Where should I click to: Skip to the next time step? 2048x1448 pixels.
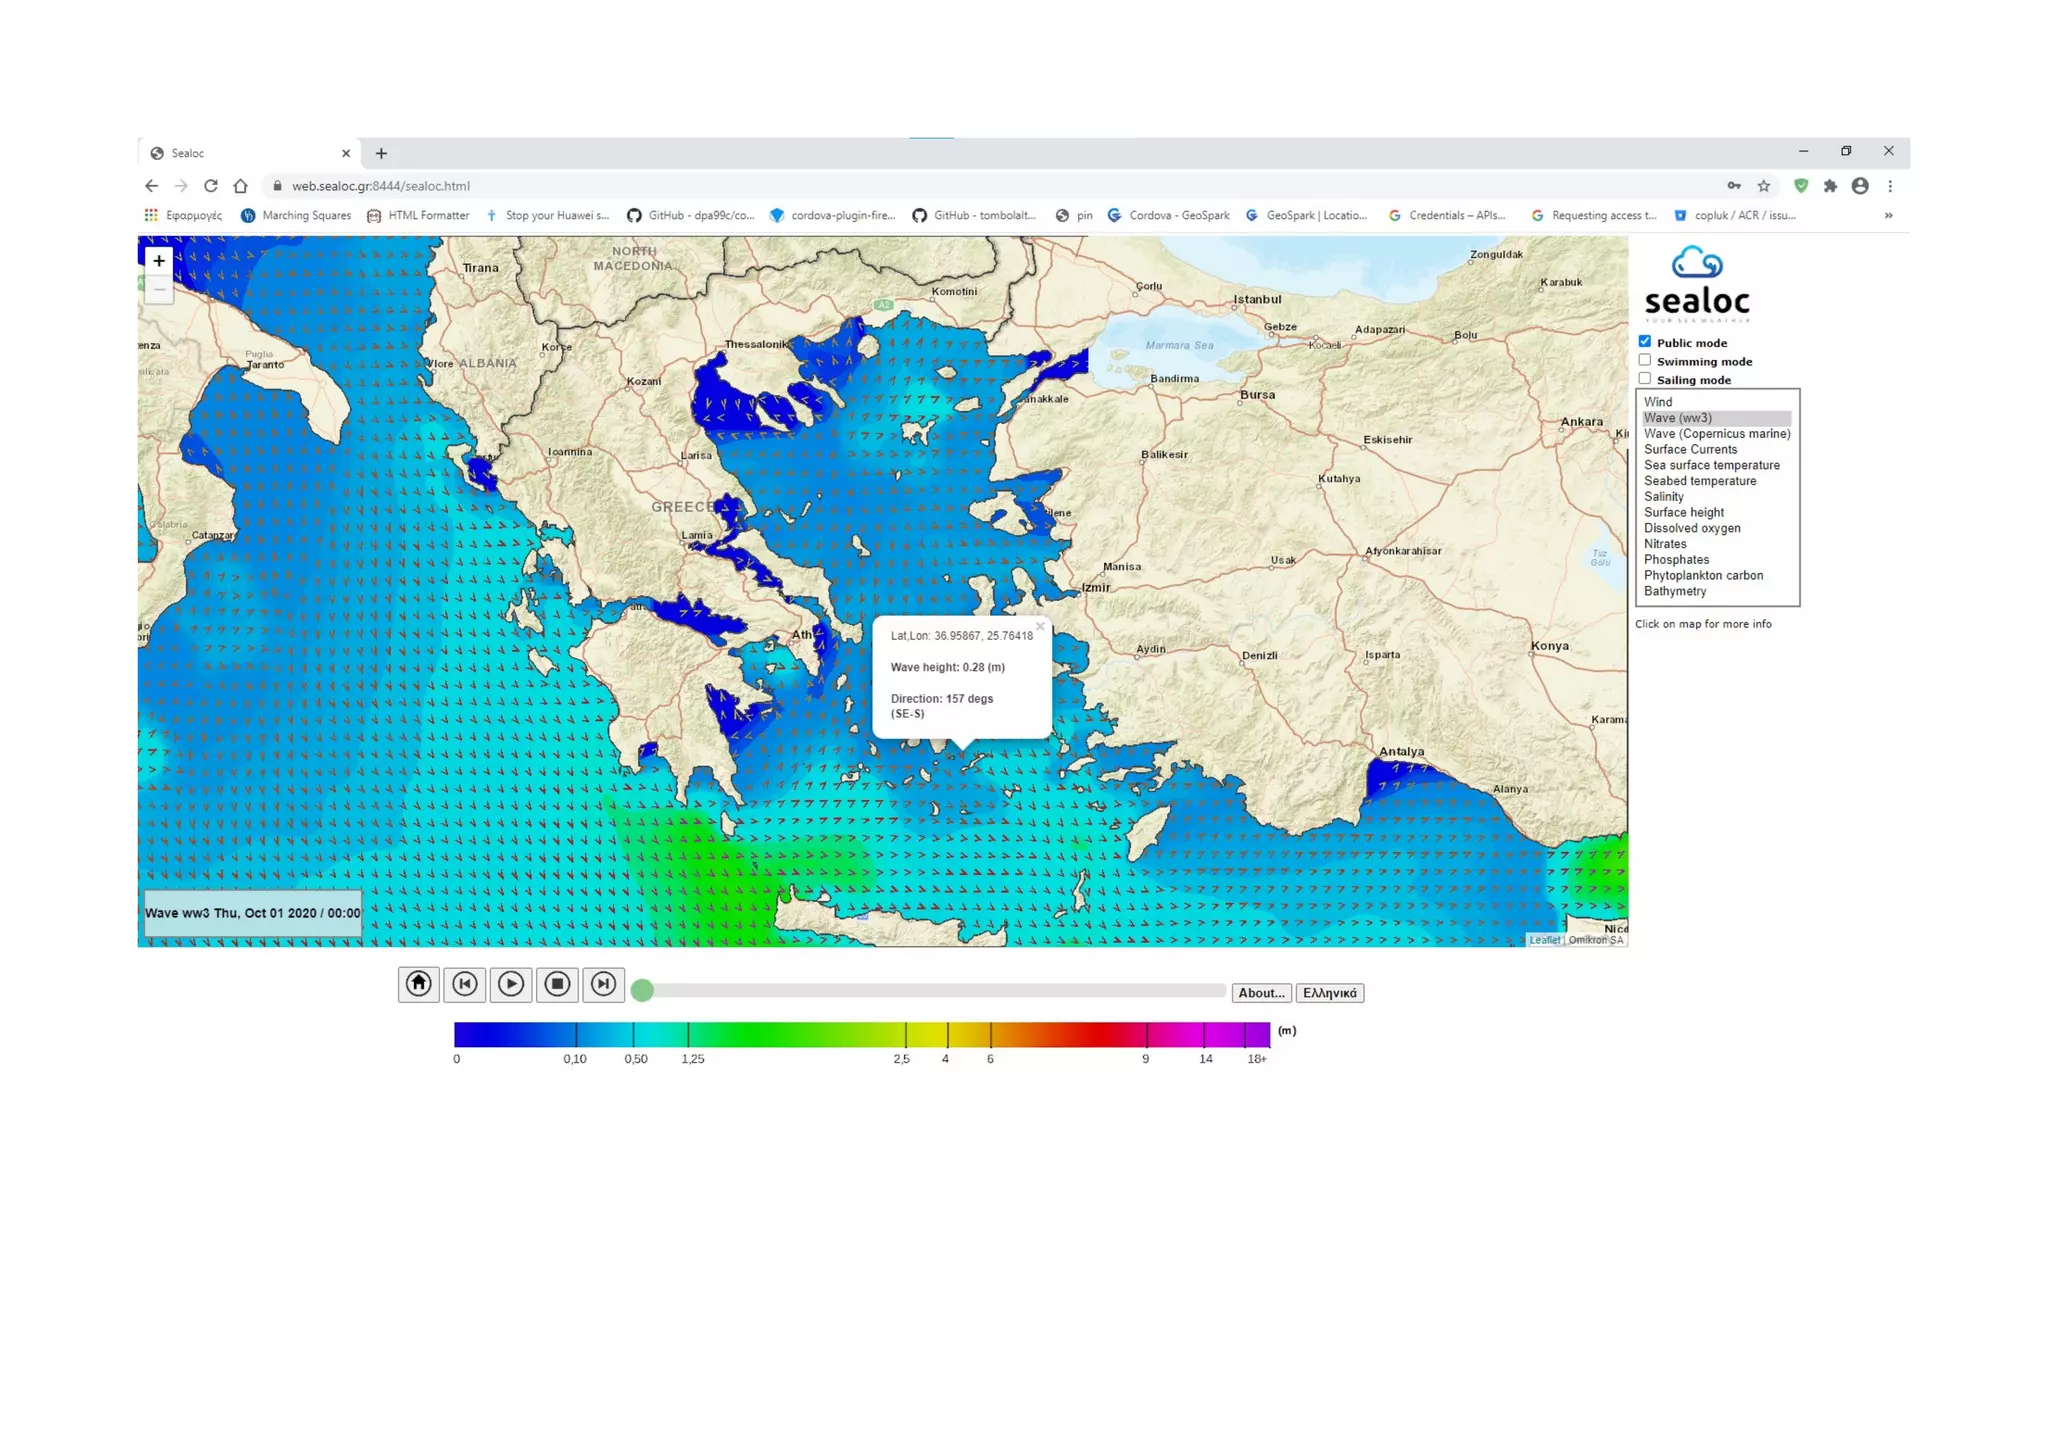(x=603, y=984)
